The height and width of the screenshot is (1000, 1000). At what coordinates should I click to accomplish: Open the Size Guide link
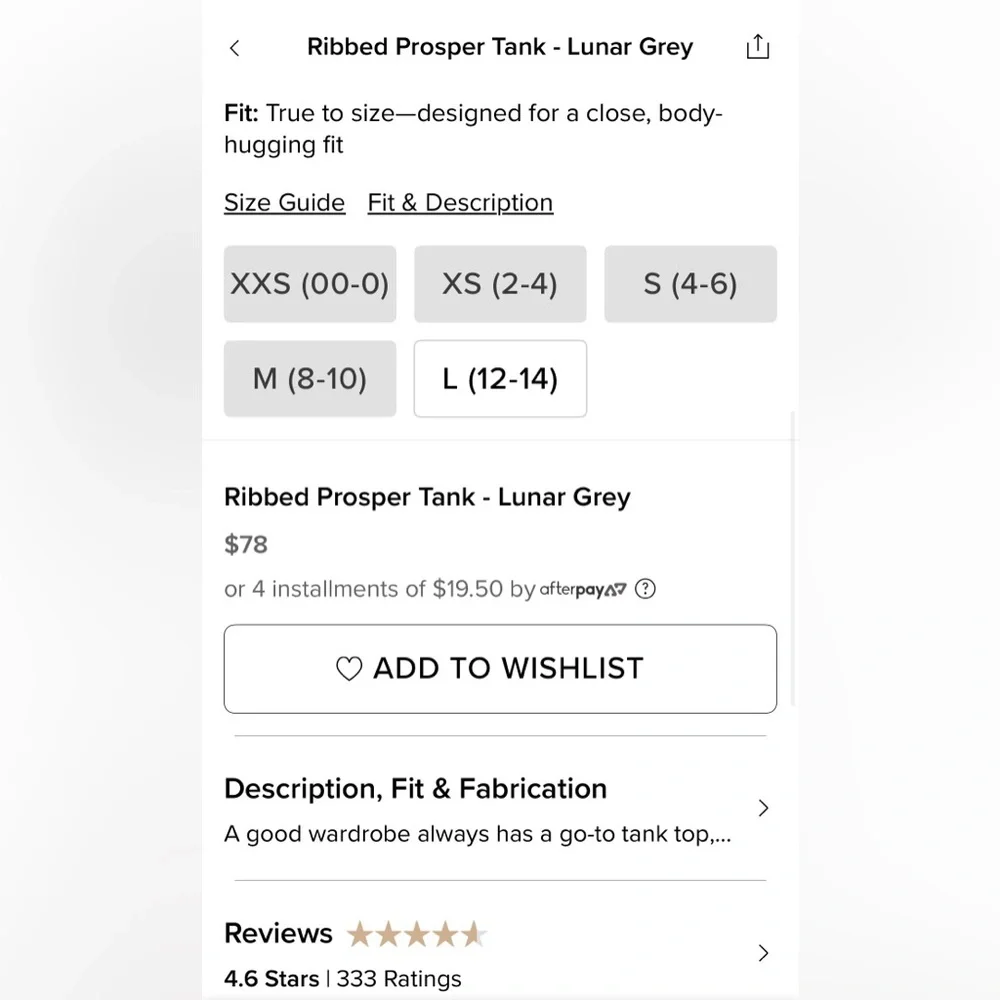[x=284, y=203]
